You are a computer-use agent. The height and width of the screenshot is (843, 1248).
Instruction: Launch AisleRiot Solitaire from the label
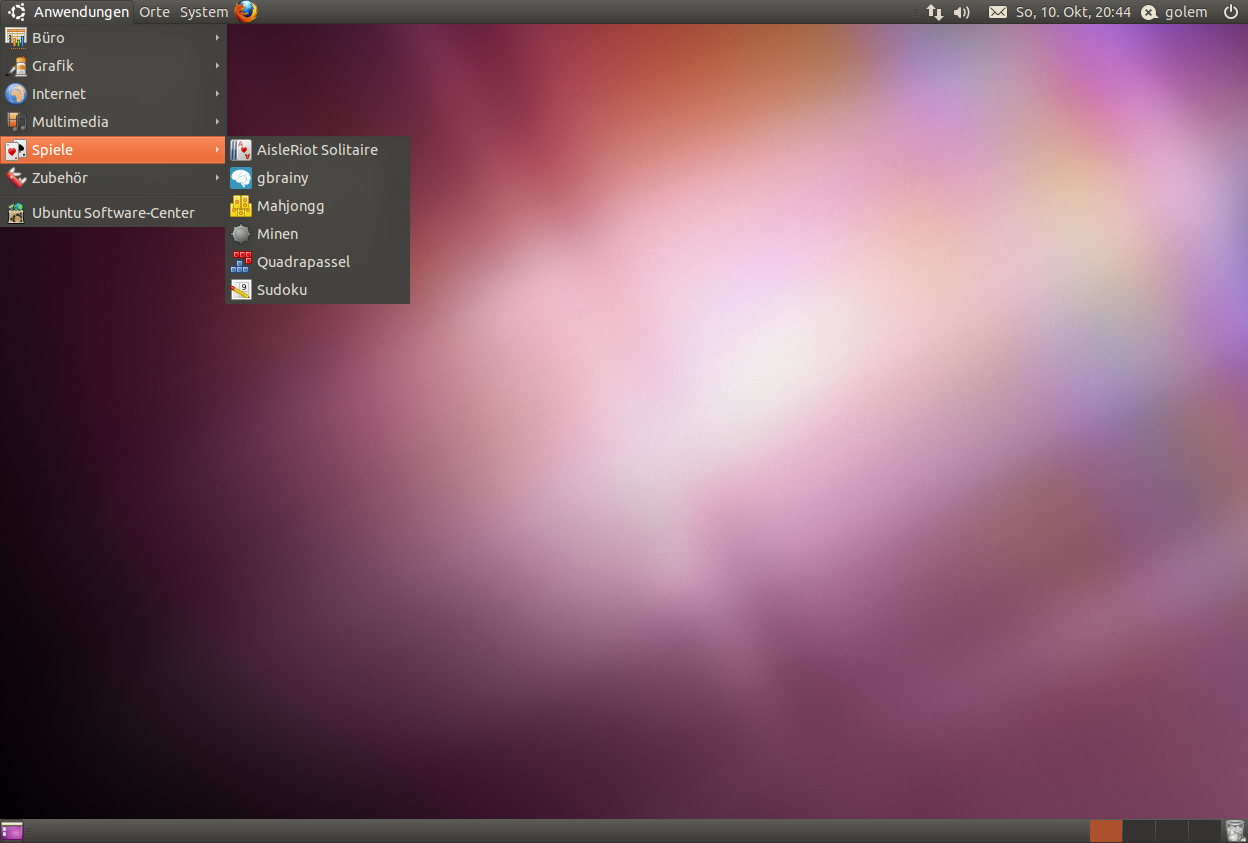point(317,150)
